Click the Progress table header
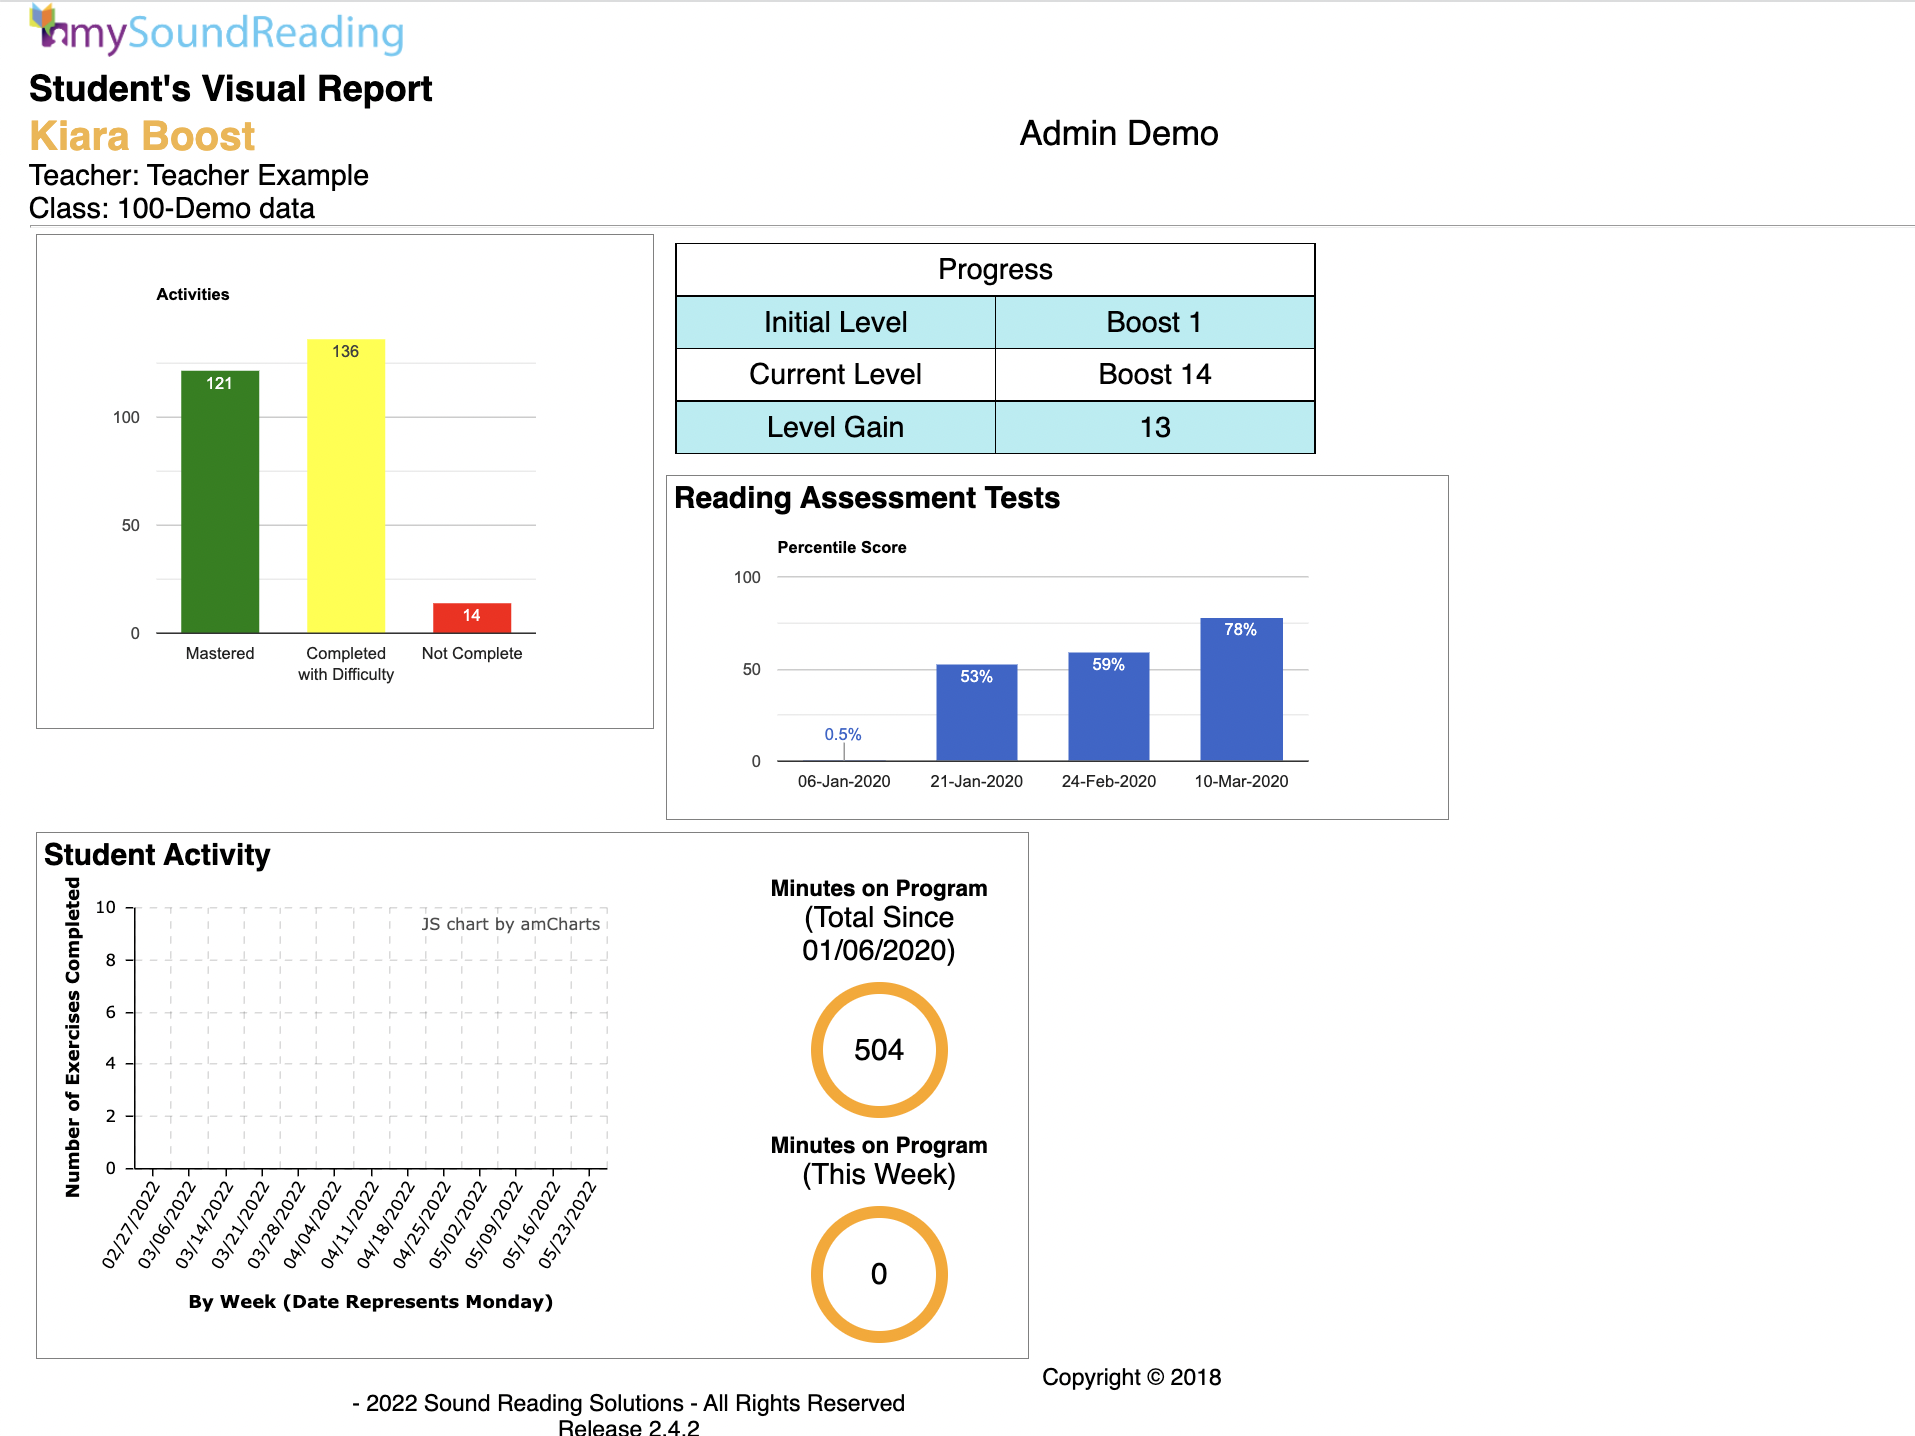The image size is (1915, 1436). [995, 270]
